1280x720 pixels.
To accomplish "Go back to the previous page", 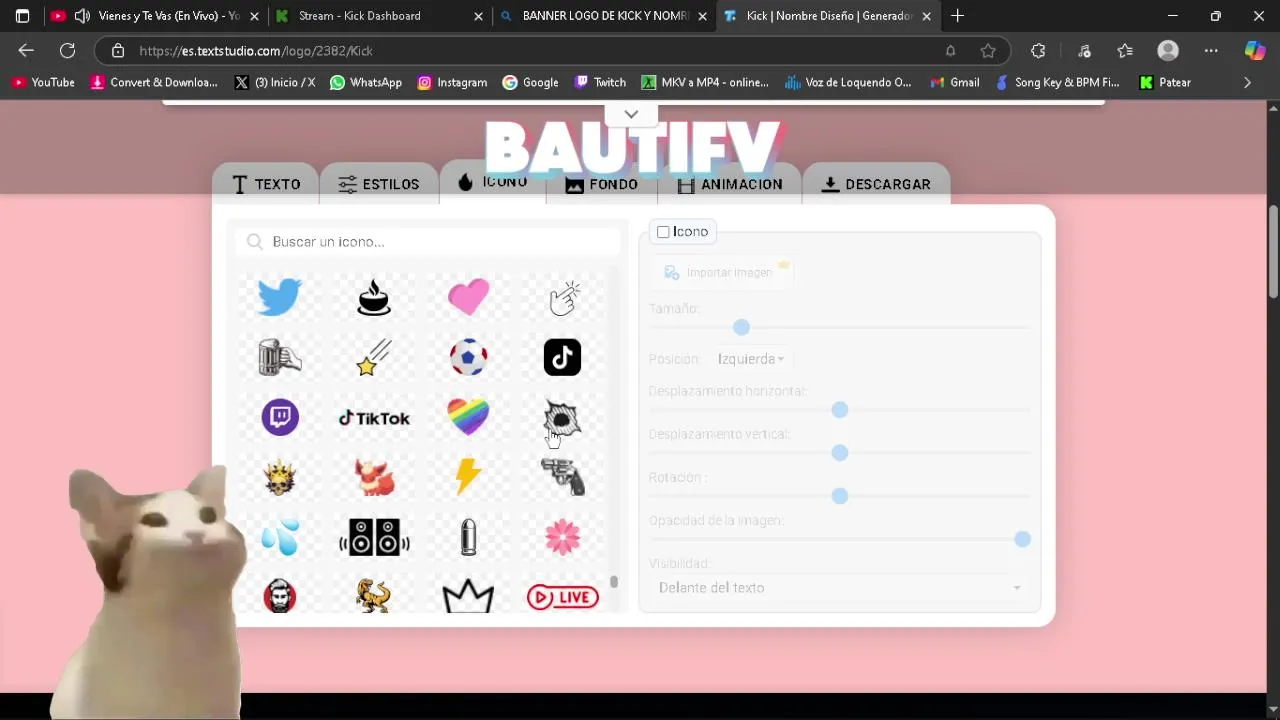I will click(x=26, y=51).
